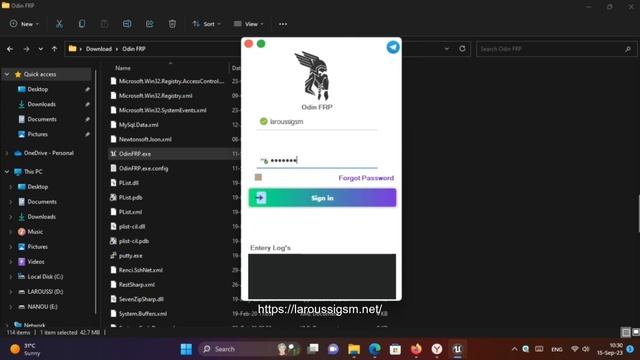This screenshot has height=360, width=640.
Task: Open the Yandex browser taskbar icon
Action: click(437, 349)
